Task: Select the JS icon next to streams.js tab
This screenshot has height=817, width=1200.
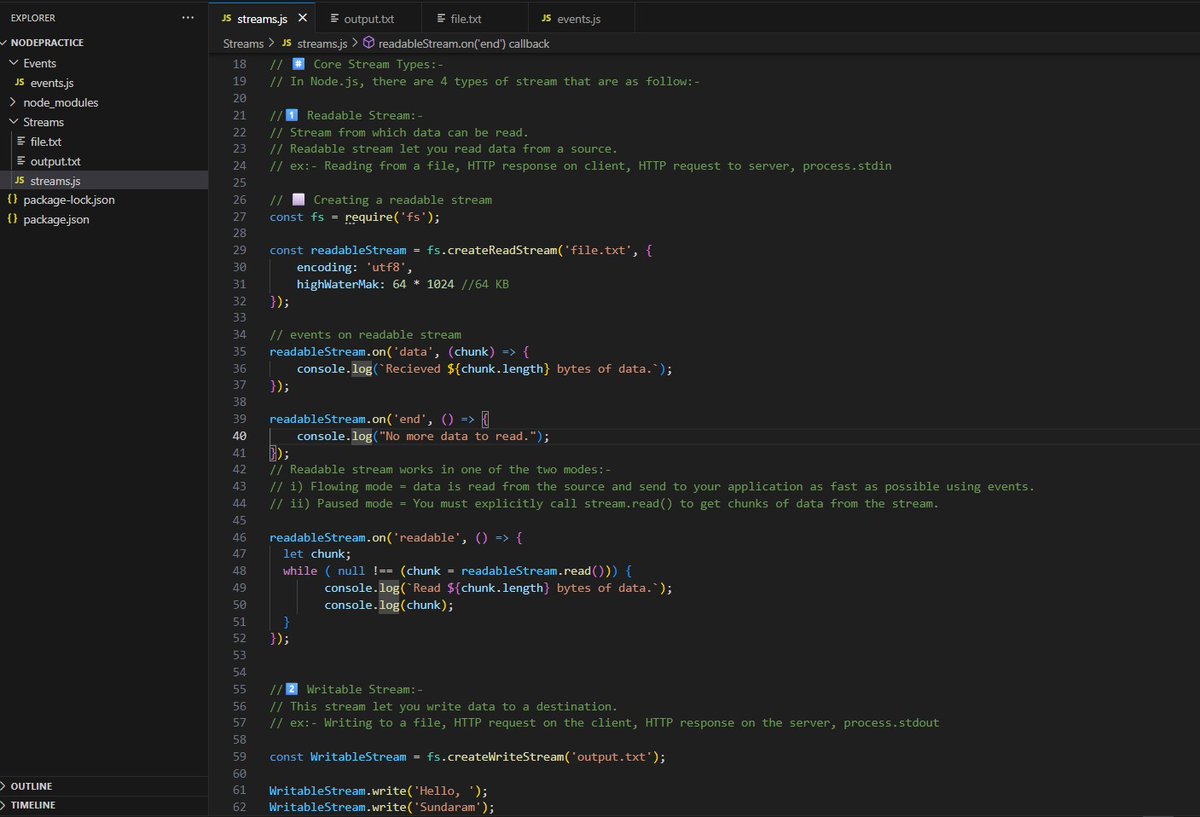Action: coord(226,17)
